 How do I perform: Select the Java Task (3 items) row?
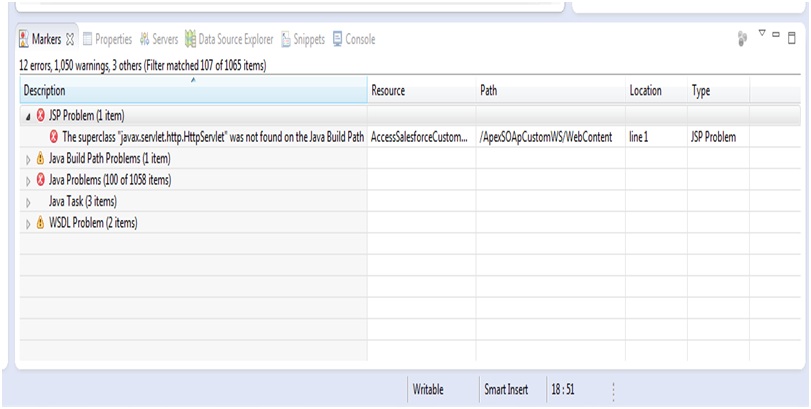coord(410,201)
